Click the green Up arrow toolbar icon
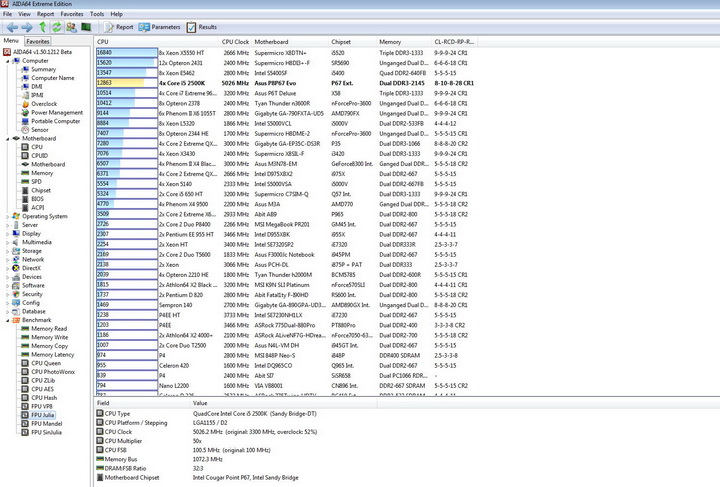The width and height of the screenshot is (720, 487). tap(42, 27)
